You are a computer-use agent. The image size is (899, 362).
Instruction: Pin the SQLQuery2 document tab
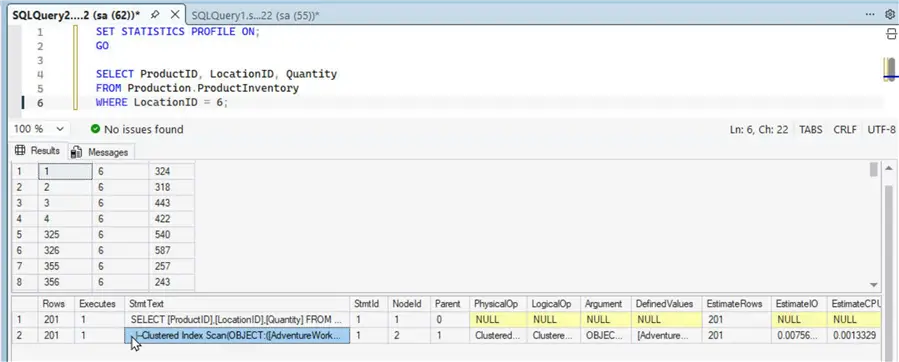(155, 15)
